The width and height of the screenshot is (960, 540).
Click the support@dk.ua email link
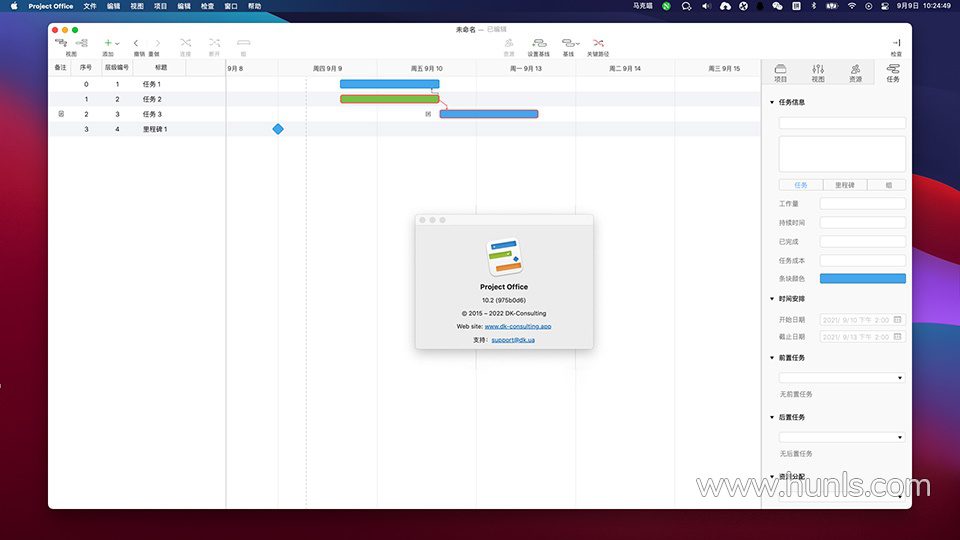pos(513,340)
